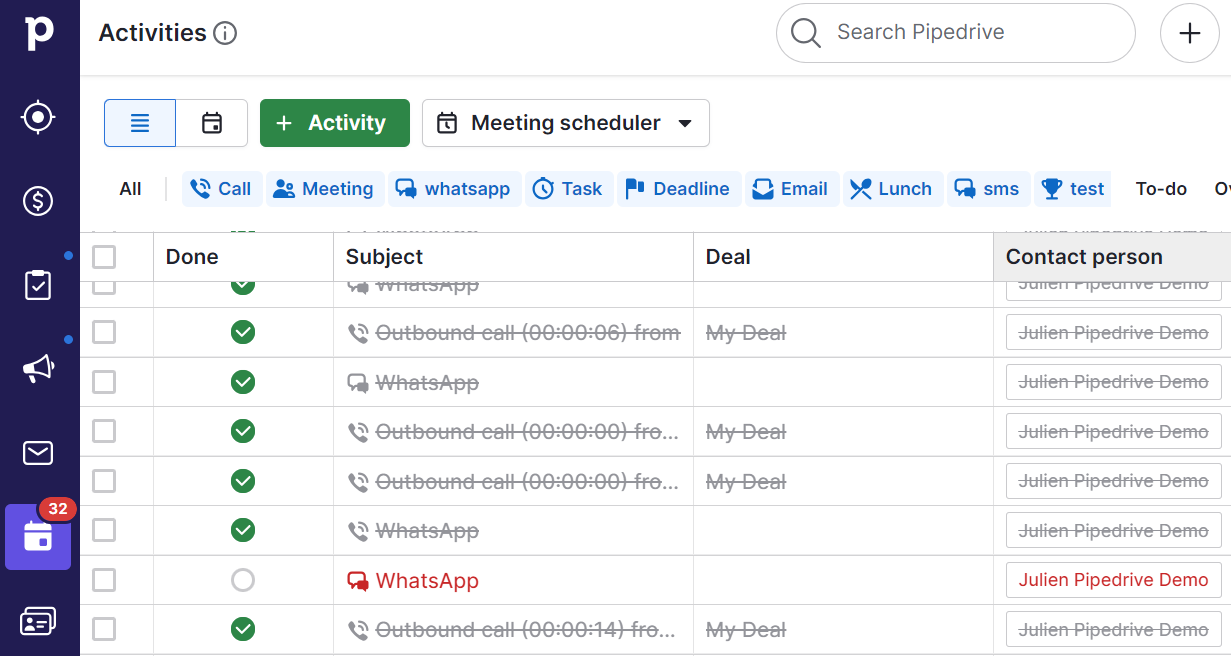Image resolution: width=1231 pixels, height=656 pixels.
Task: Filter by test type
Action: tap(1073, 189)
